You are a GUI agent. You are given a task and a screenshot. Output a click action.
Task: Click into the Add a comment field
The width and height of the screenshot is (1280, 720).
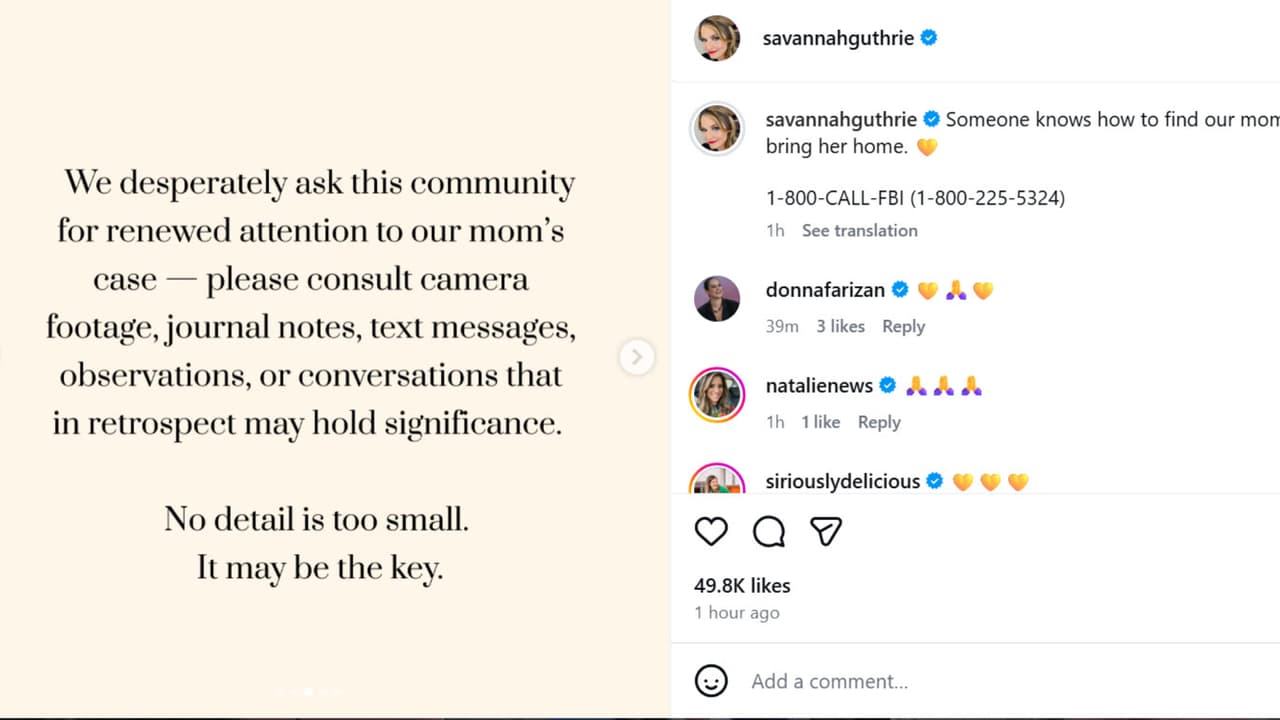[829, 681]
